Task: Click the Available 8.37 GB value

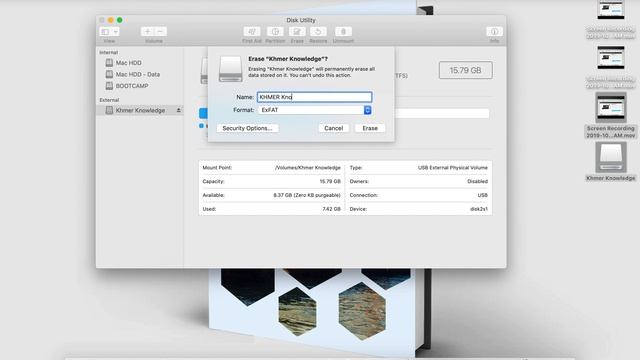Action: coord(307,195)
